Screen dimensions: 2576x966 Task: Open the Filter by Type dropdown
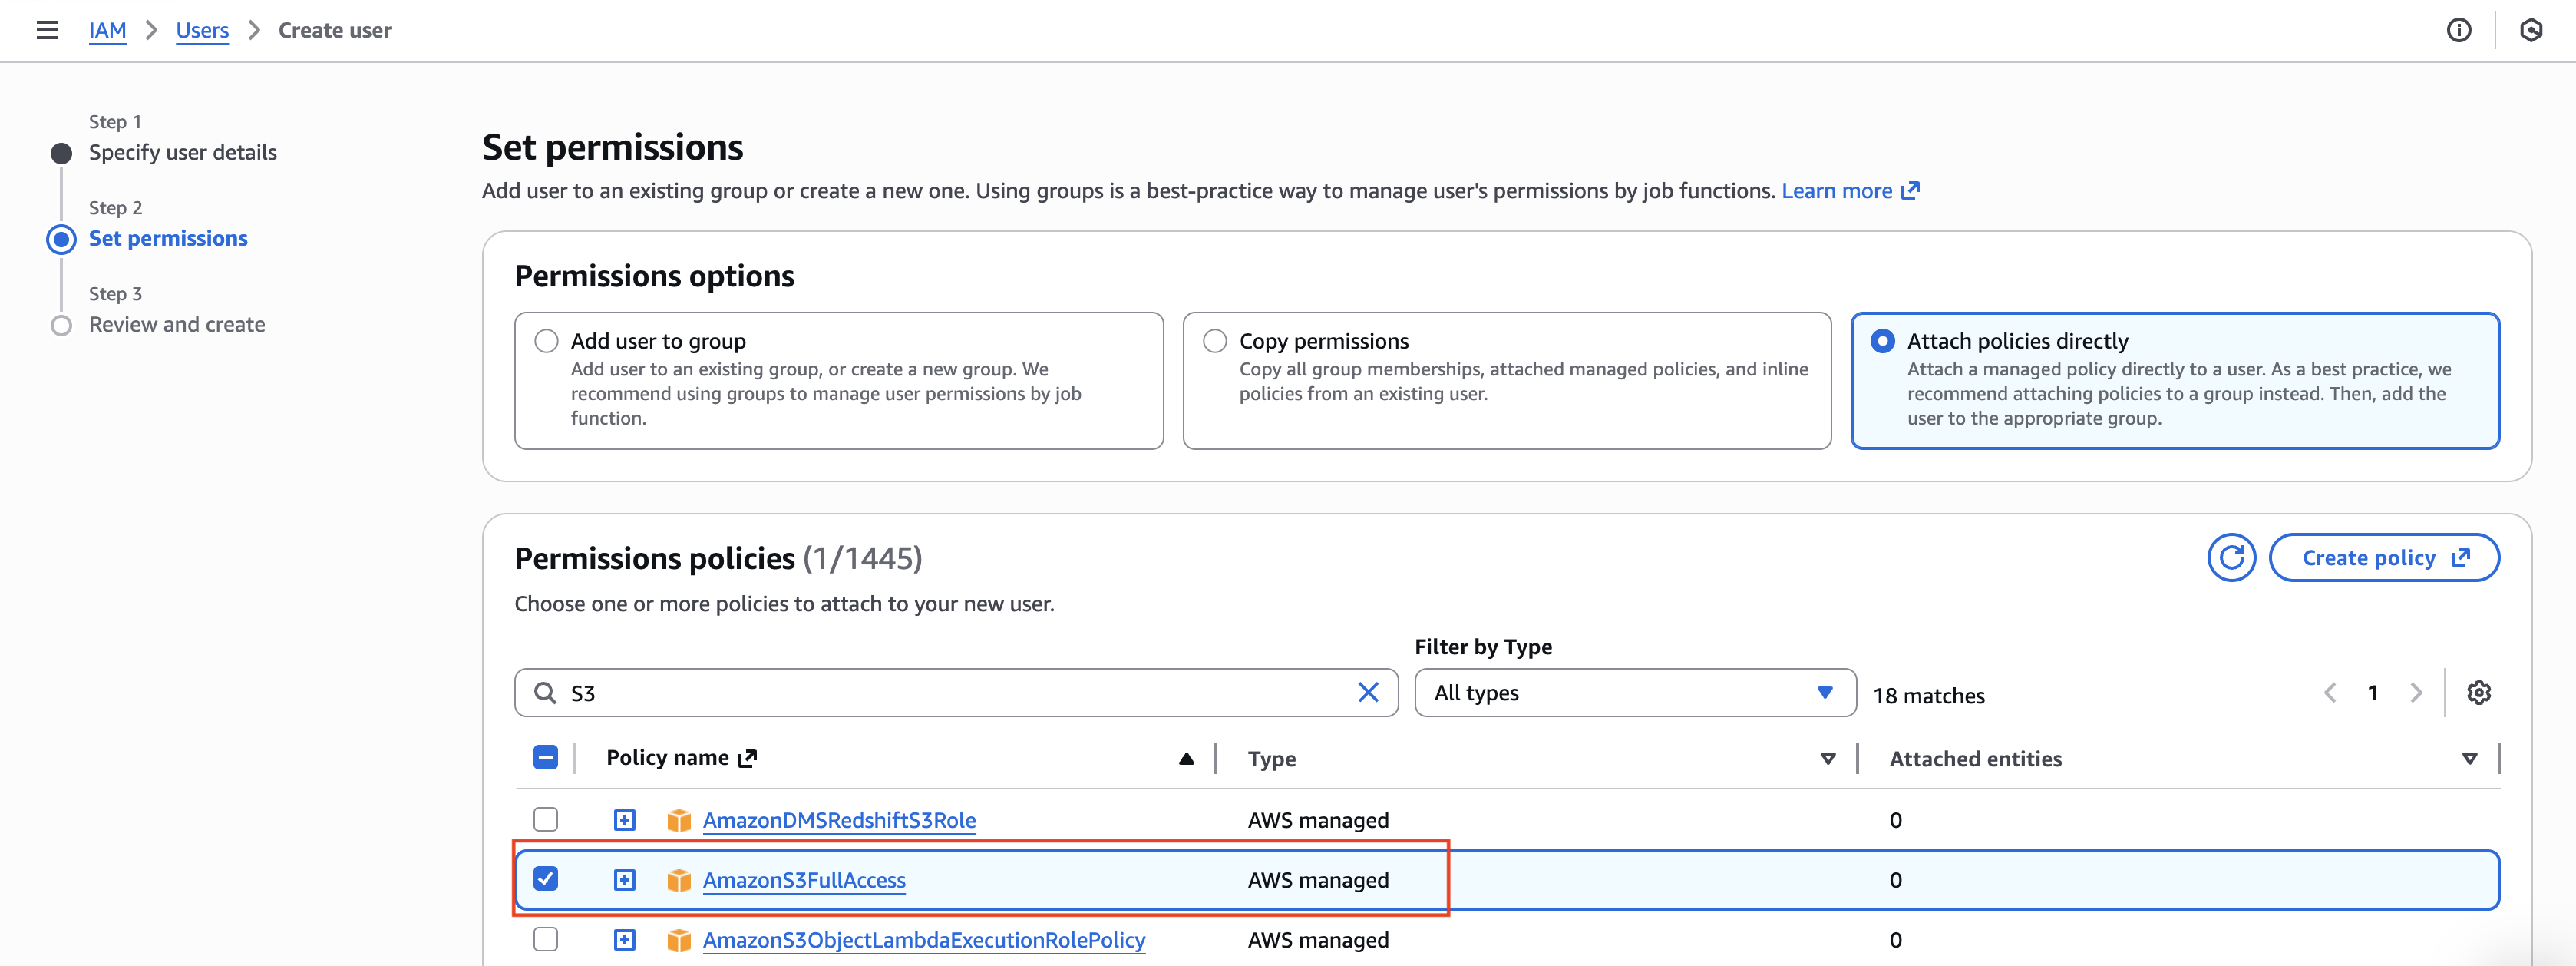coord(1634,693)
